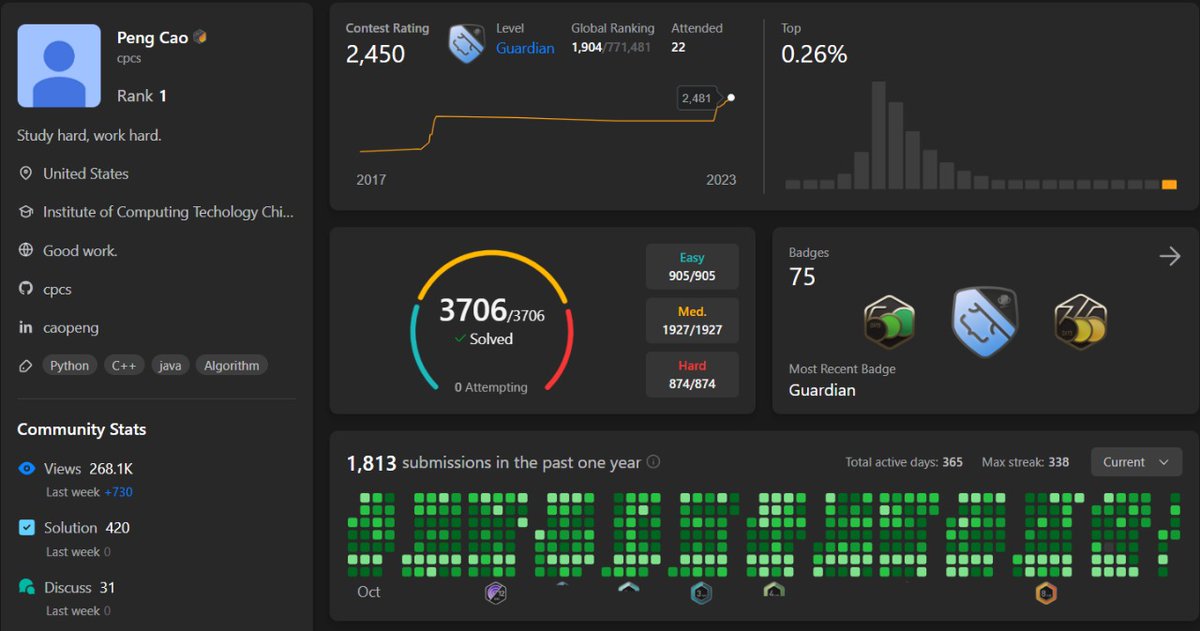The image size is (1200, 631).
Task: Open the cpcs GitHub link
Action: [x=57, y=289]
